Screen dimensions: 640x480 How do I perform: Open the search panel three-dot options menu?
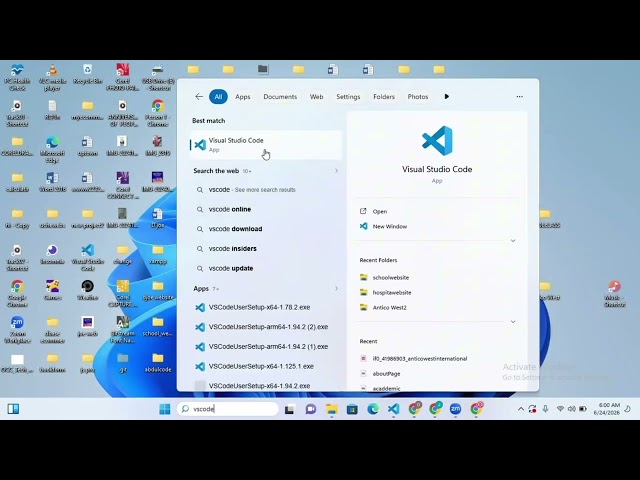[520, 97]
